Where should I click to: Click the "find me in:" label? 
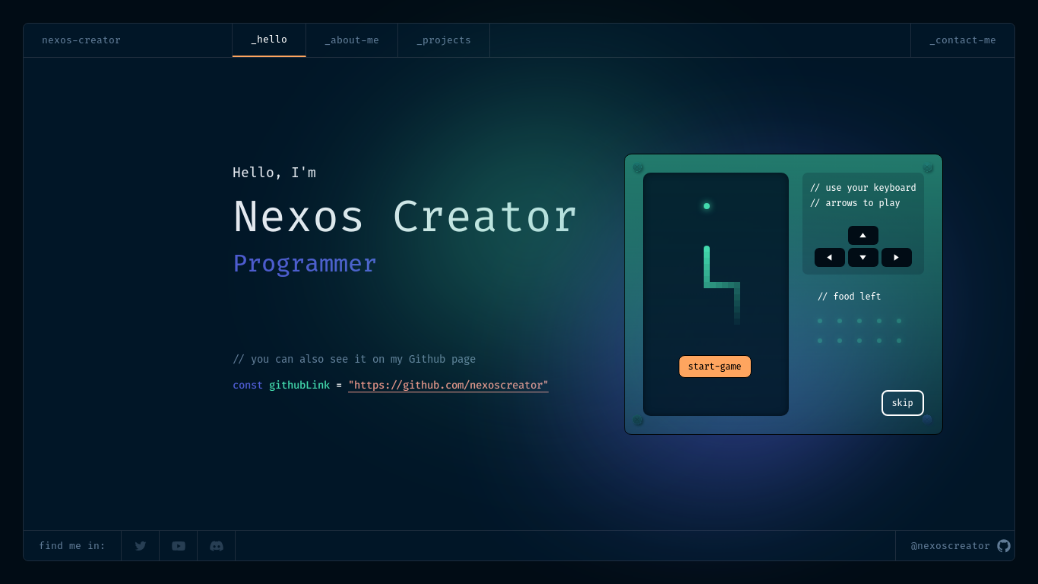(72, 546)
